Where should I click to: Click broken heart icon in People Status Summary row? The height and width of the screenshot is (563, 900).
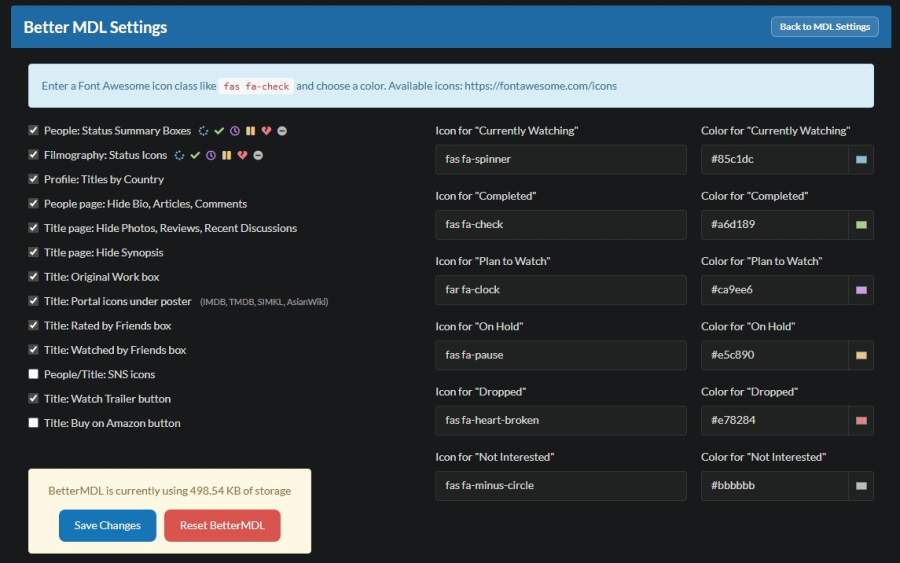coord(266,131)
